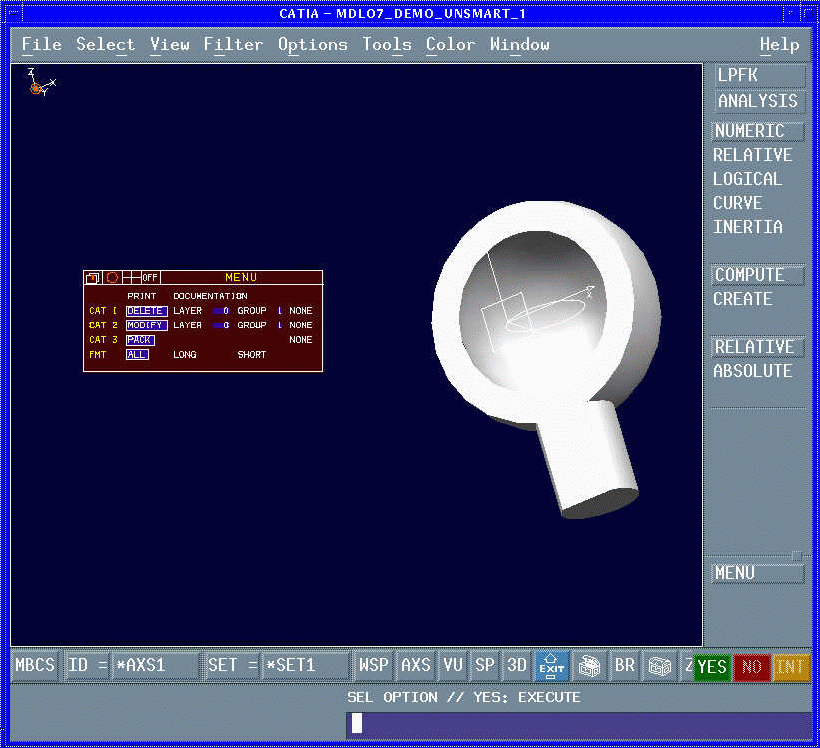
Task: Select the BR toolbar button
Action: click(x=624, y=665)
